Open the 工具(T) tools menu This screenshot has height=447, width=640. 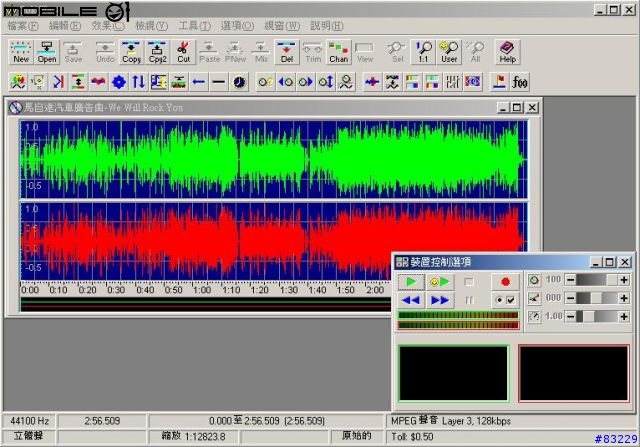click(x=195, y=26)
